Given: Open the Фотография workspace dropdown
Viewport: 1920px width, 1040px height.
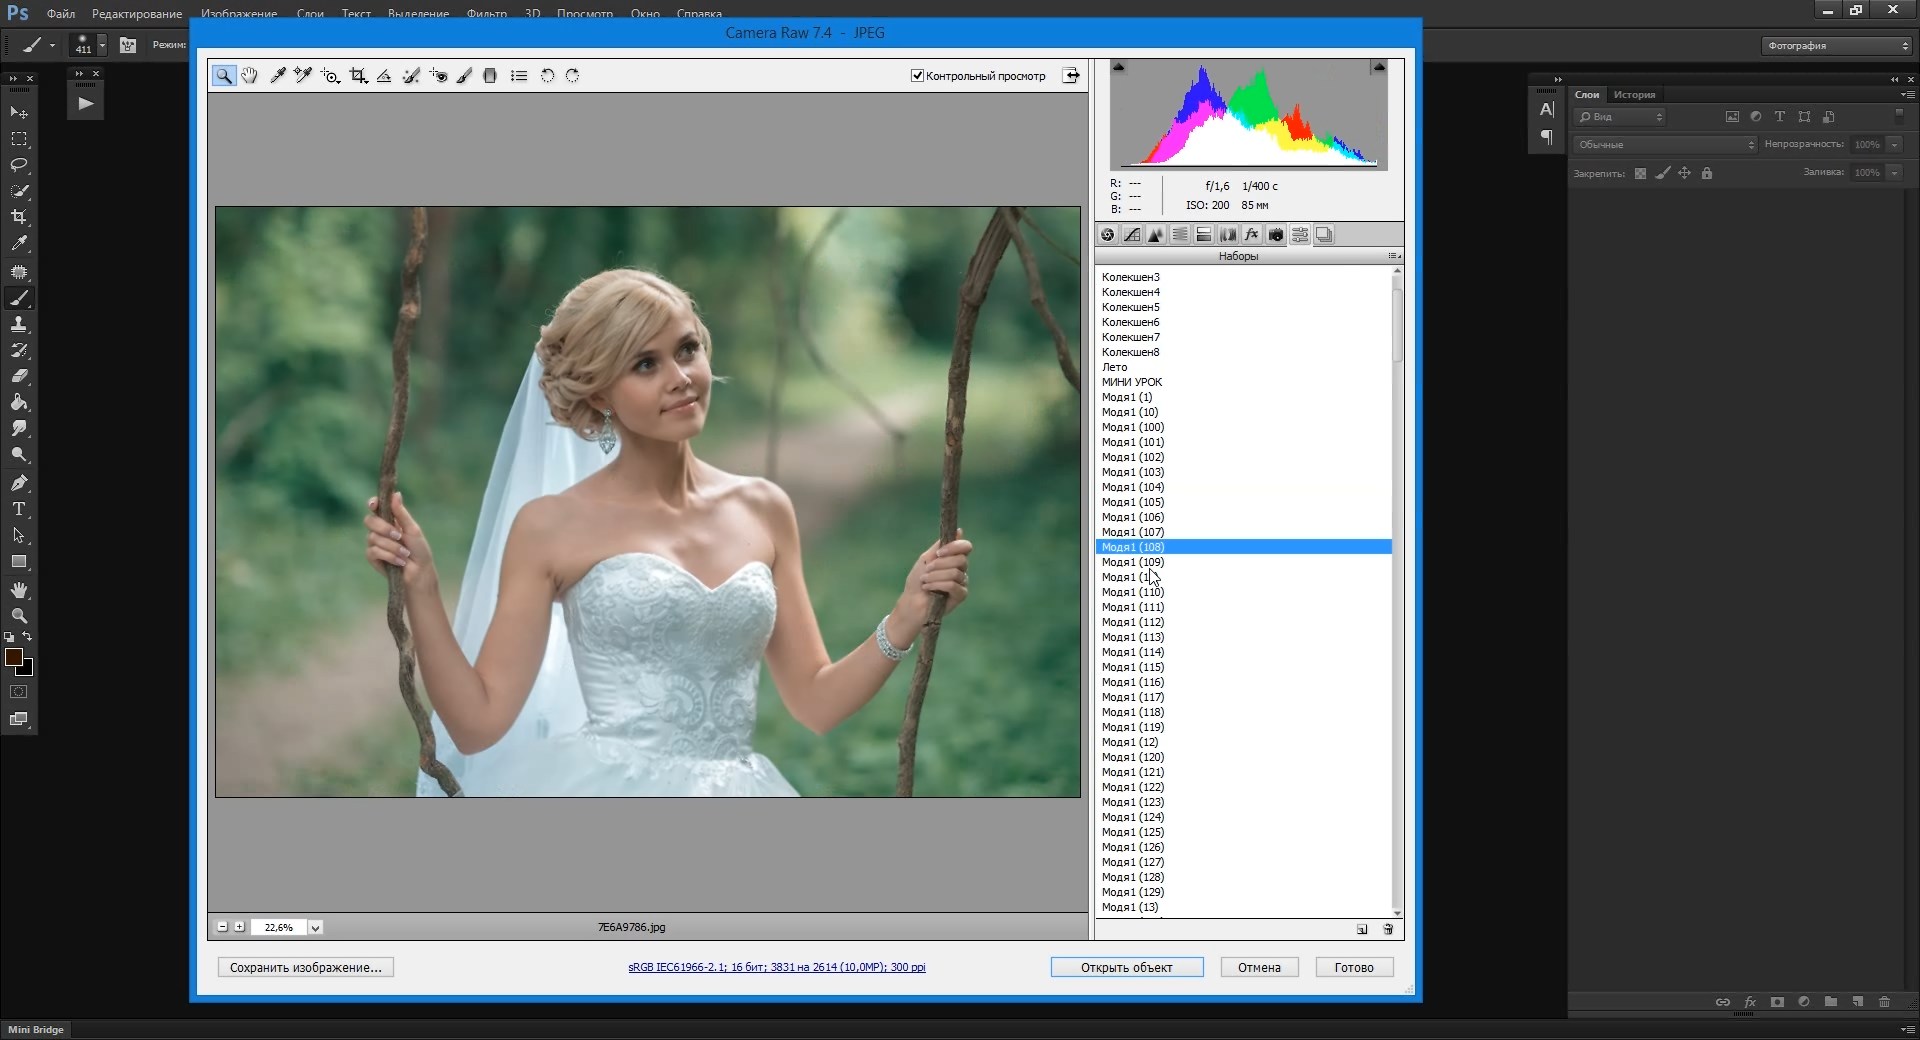Looking at the screenshot, I should [x=1837, y=46].
